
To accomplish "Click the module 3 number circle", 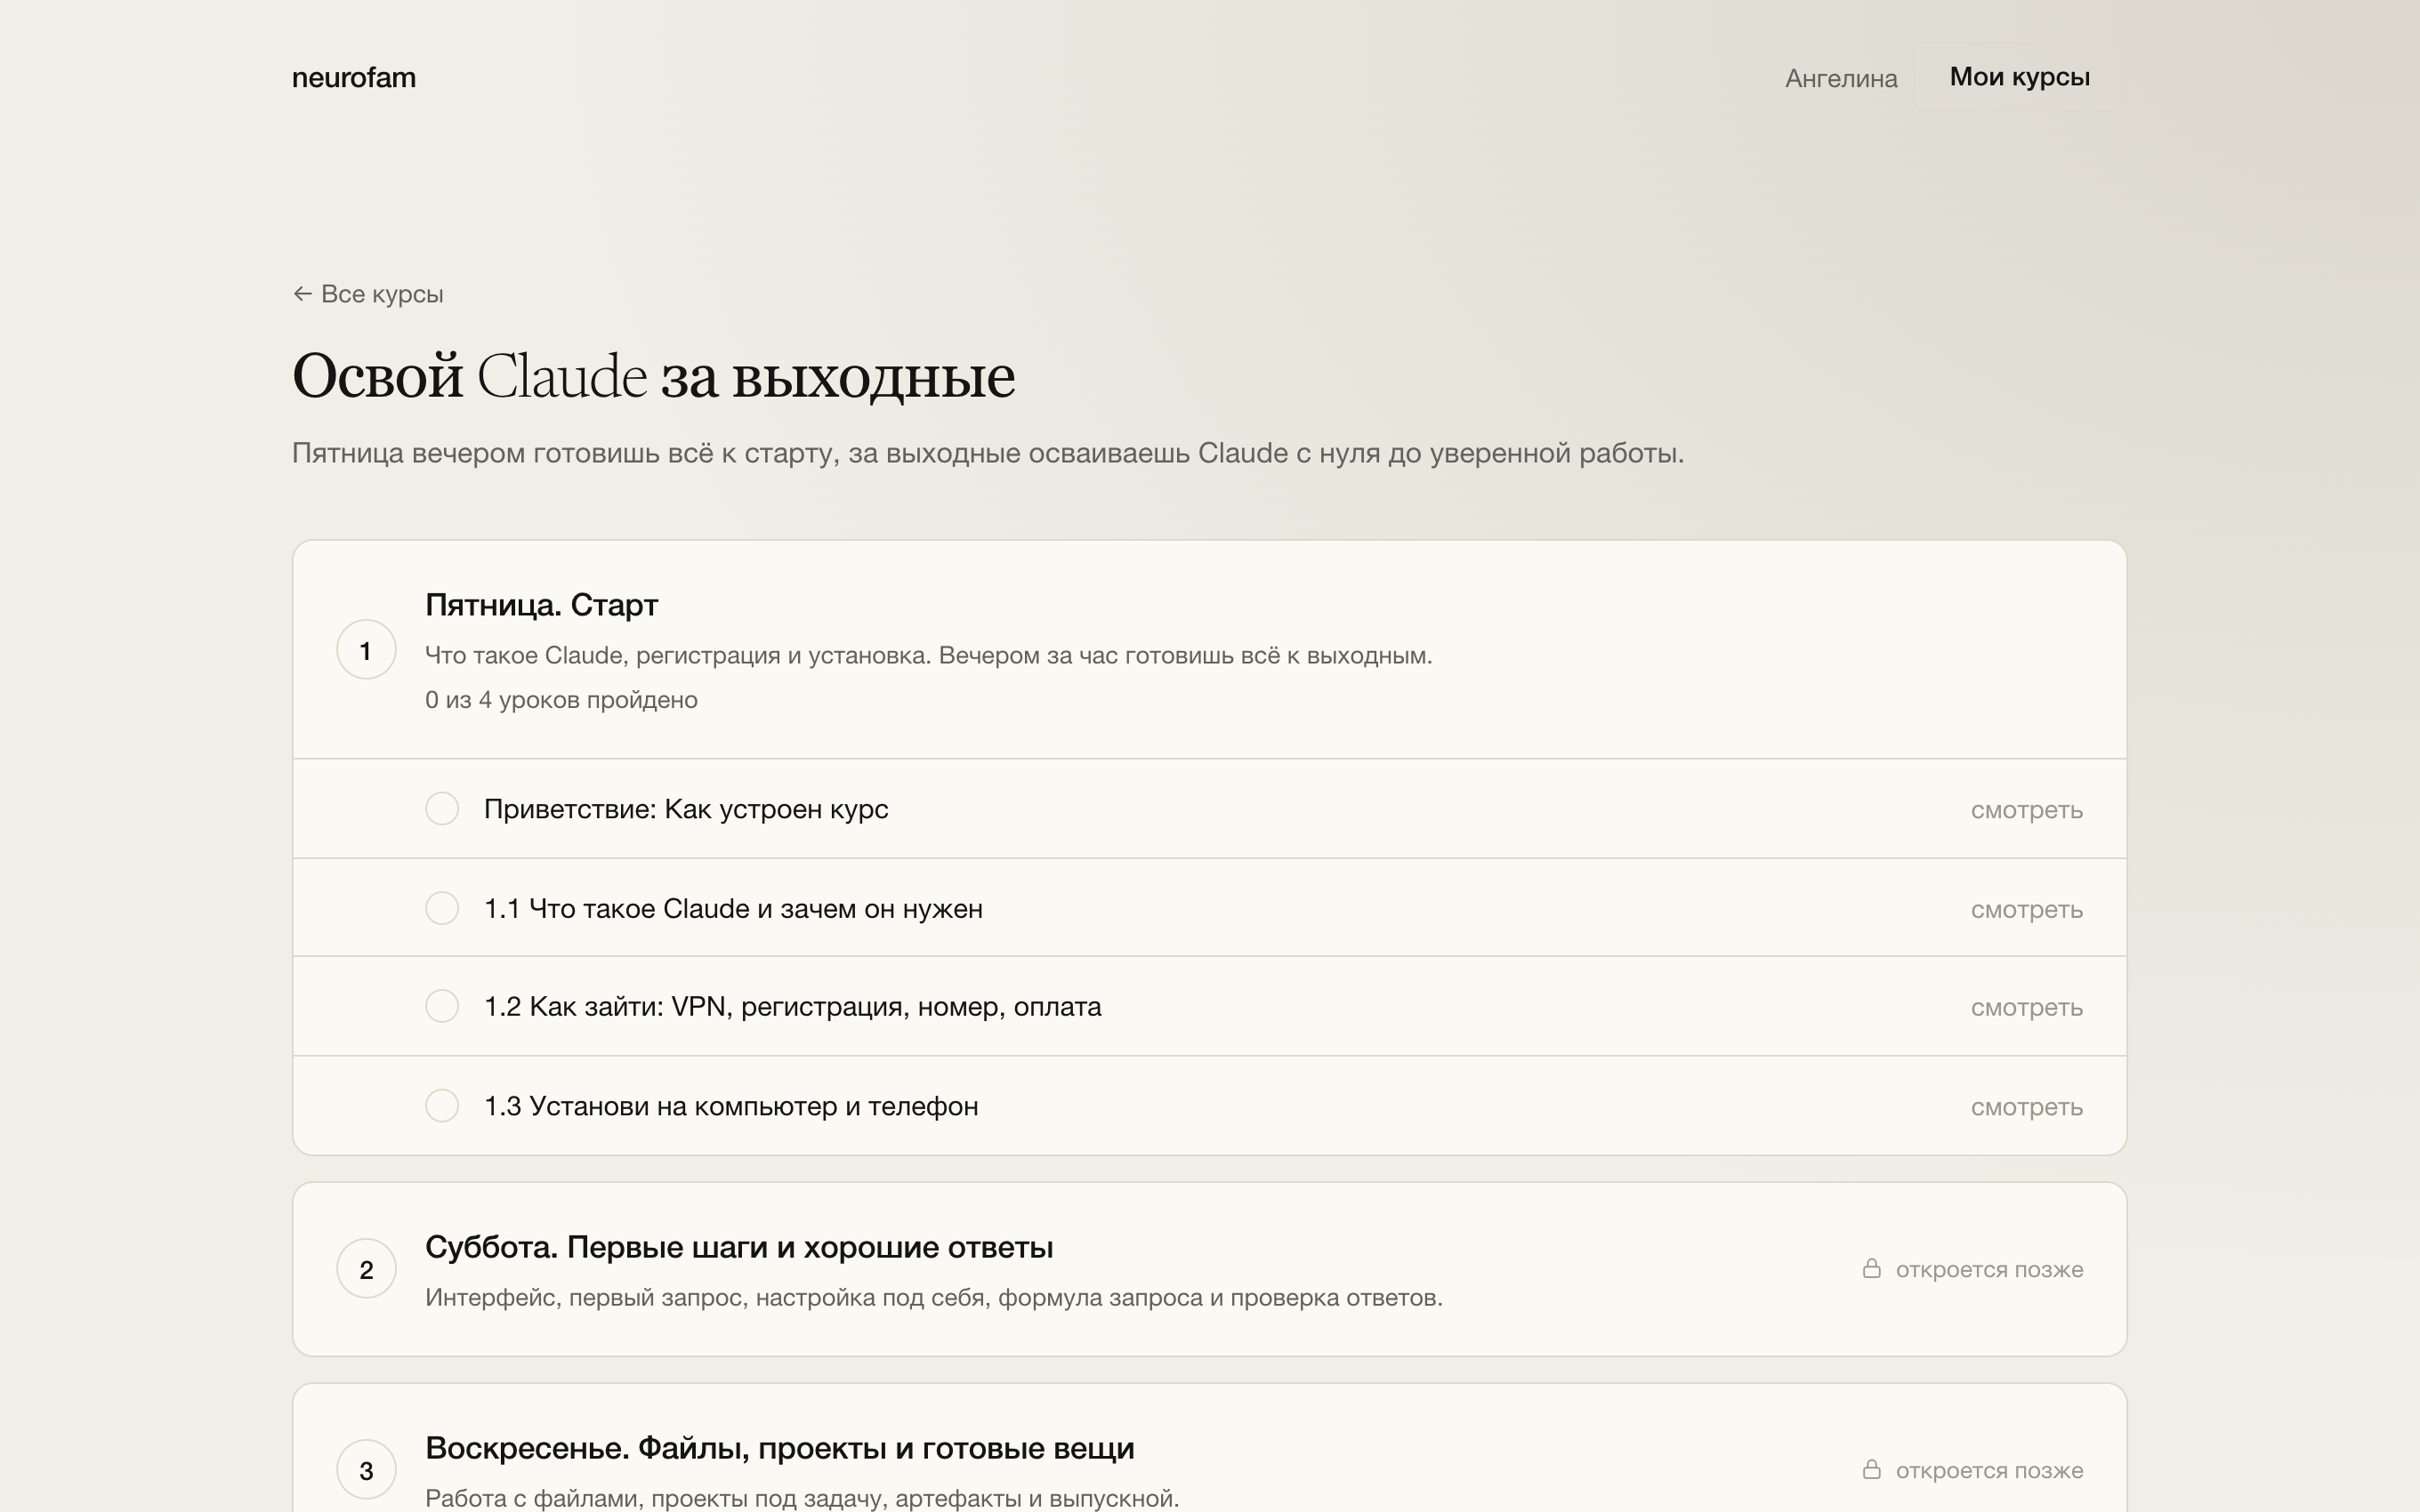I will [x=366, y=1470].
